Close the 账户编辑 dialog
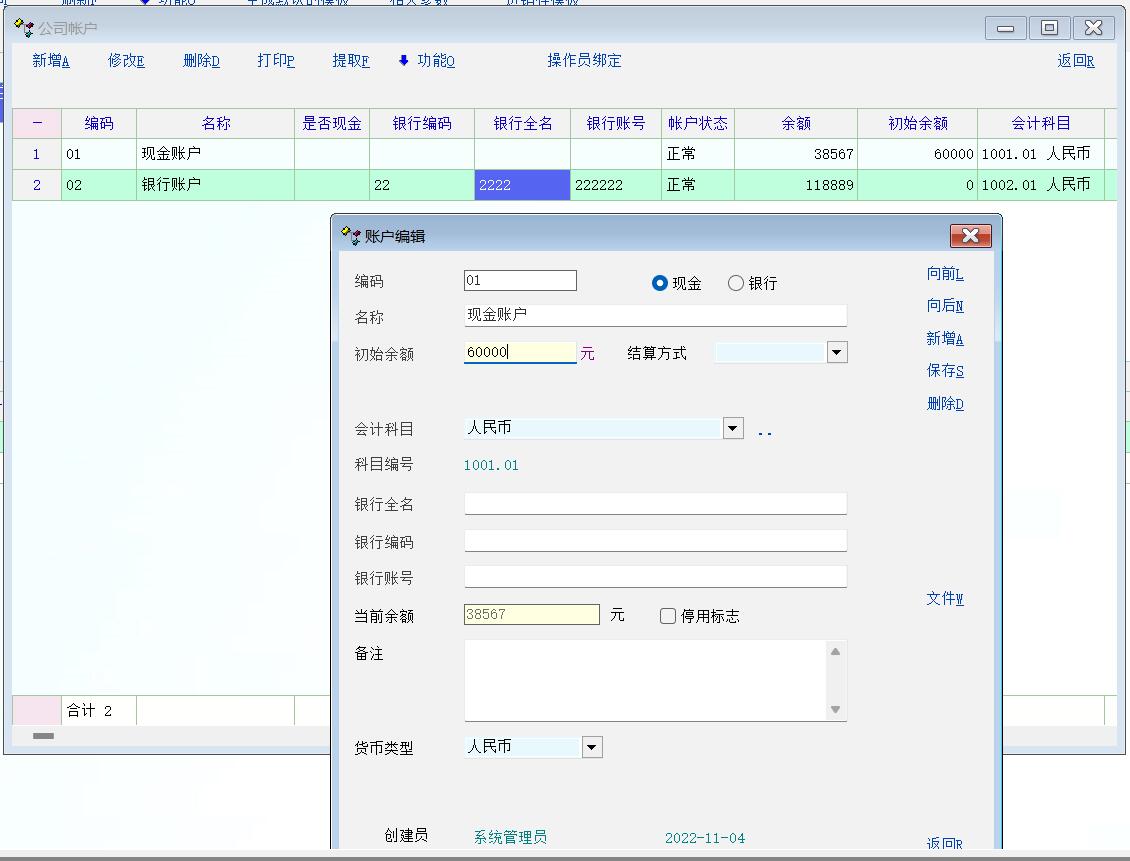Image resolution: width=1130 pixels, height=861 pixels. [x=970, y=236]
